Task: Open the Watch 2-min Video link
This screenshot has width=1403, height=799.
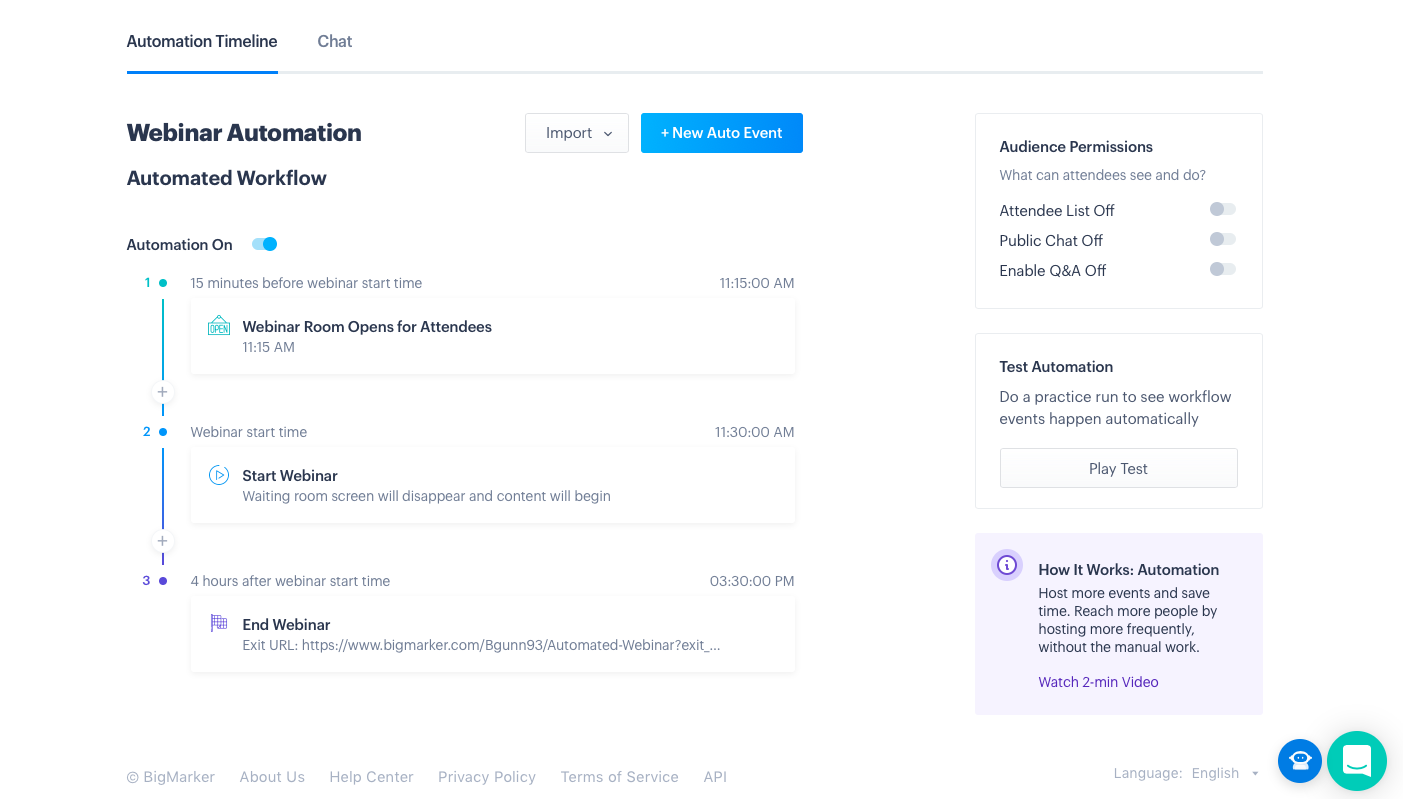Action: tap(1098, 682)
